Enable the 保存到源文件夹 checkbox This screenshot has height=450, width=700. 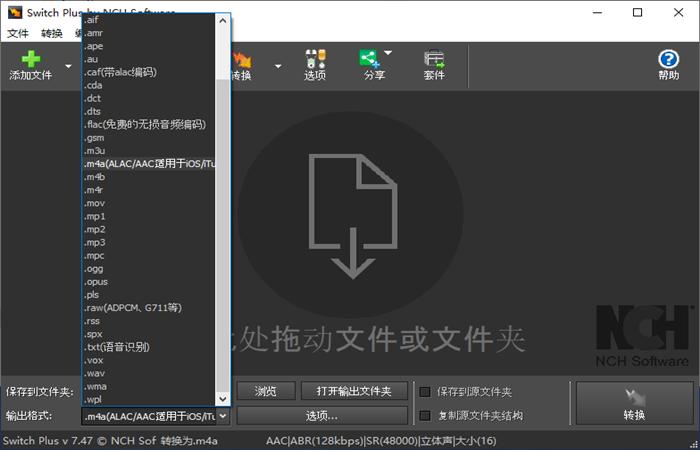coord(425,391)
